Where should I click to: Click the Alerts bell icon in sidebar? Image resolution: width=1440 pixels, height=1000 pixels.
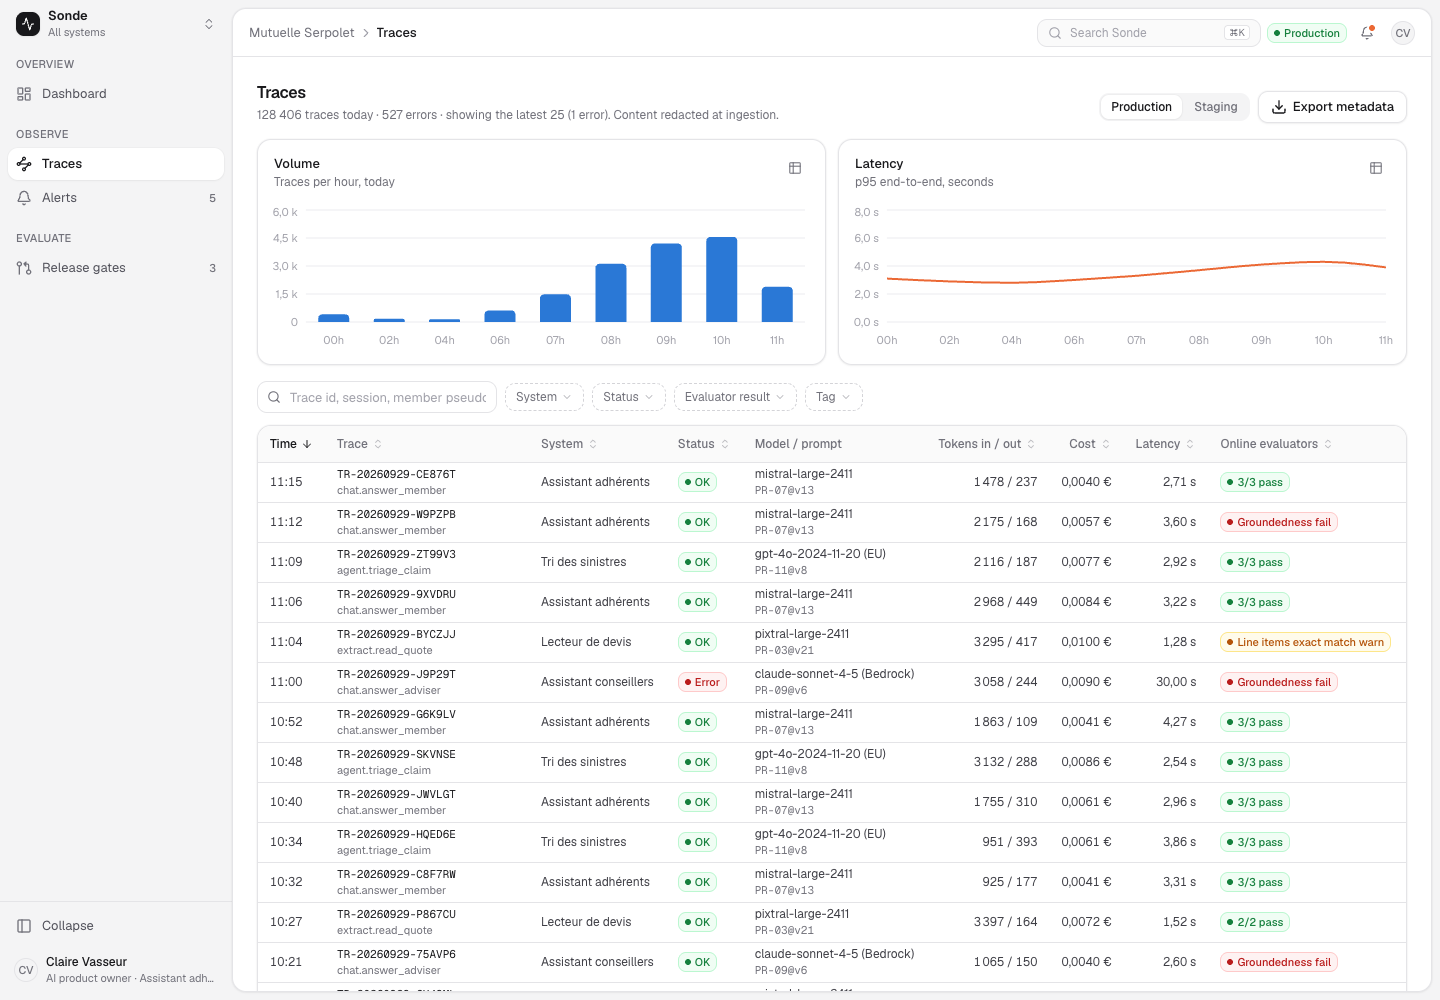pos(24,198)
